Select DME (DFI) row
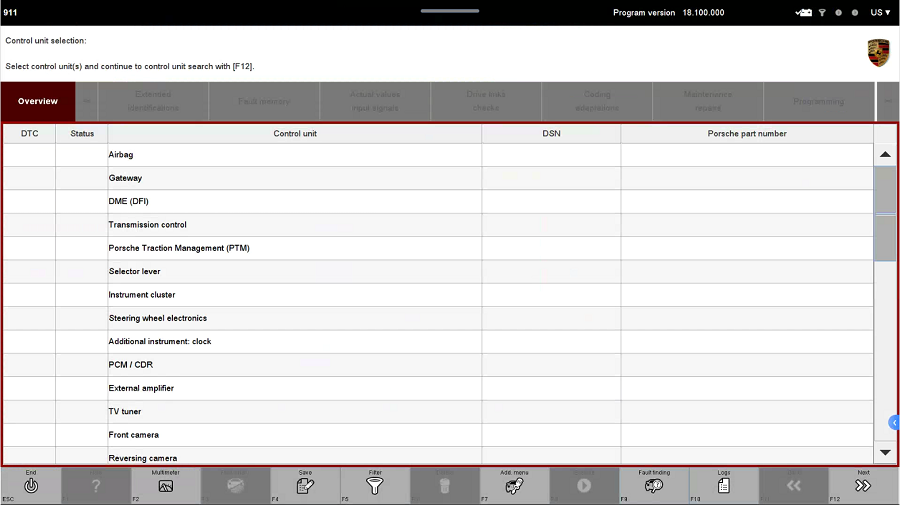Image resolution: width=900 pixels, height=505 pixels. point(439,201)
